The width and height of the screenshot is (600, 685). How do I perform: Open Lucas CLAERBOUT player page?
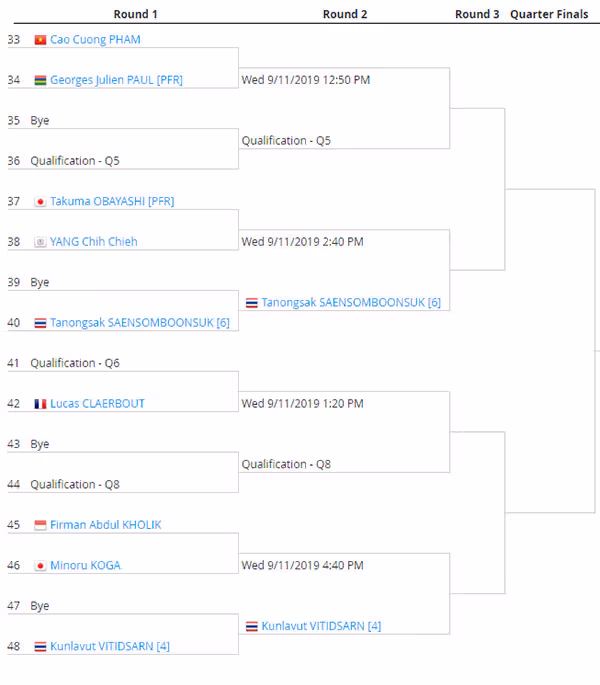(97, 404)
